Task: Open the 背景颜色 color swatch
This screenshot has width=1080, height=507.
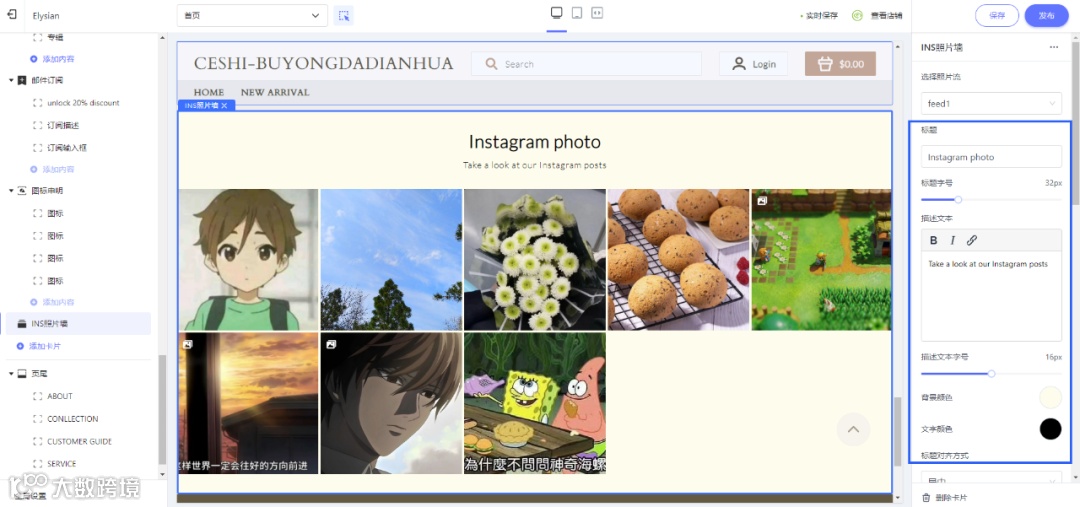Action: [x=1050, y=397]
